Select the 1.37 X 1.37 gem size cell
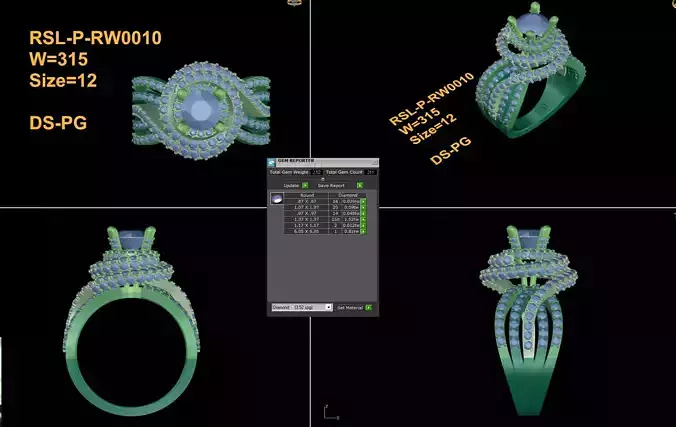676x427 pixels. point(307,220)
